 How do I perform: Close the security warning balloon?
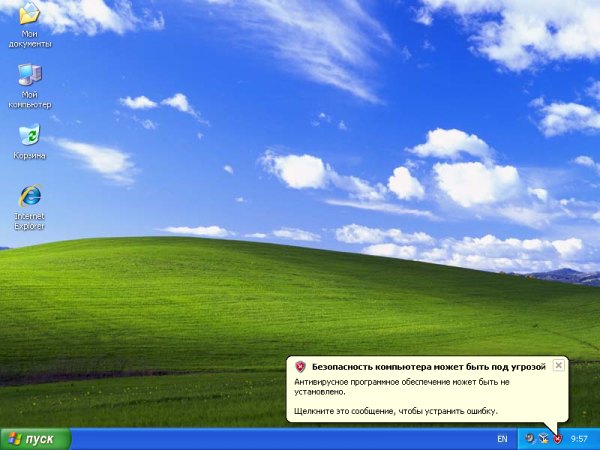coord(558,366)
